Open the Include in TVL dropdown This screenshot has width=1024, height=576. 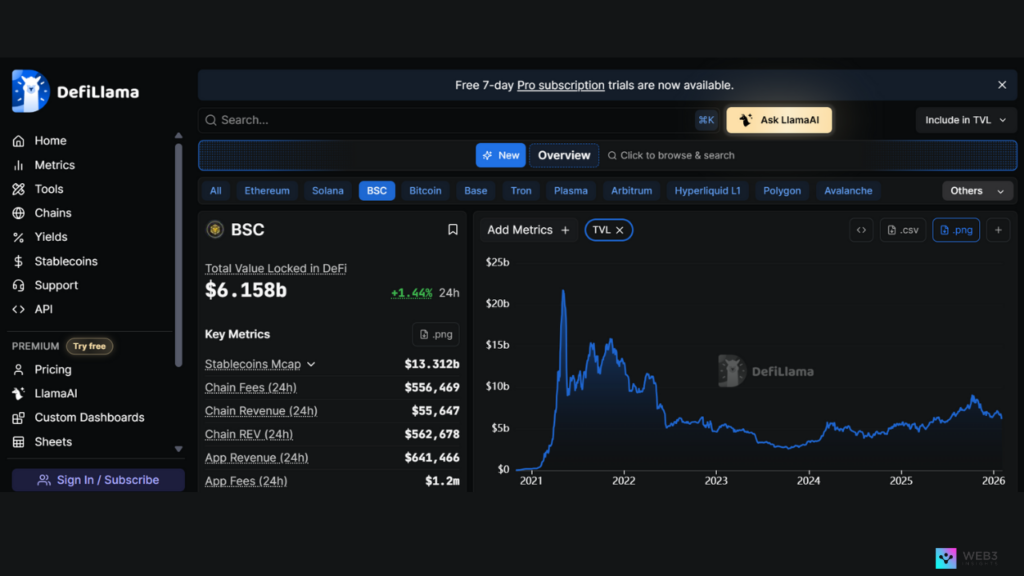click(965, 119)
